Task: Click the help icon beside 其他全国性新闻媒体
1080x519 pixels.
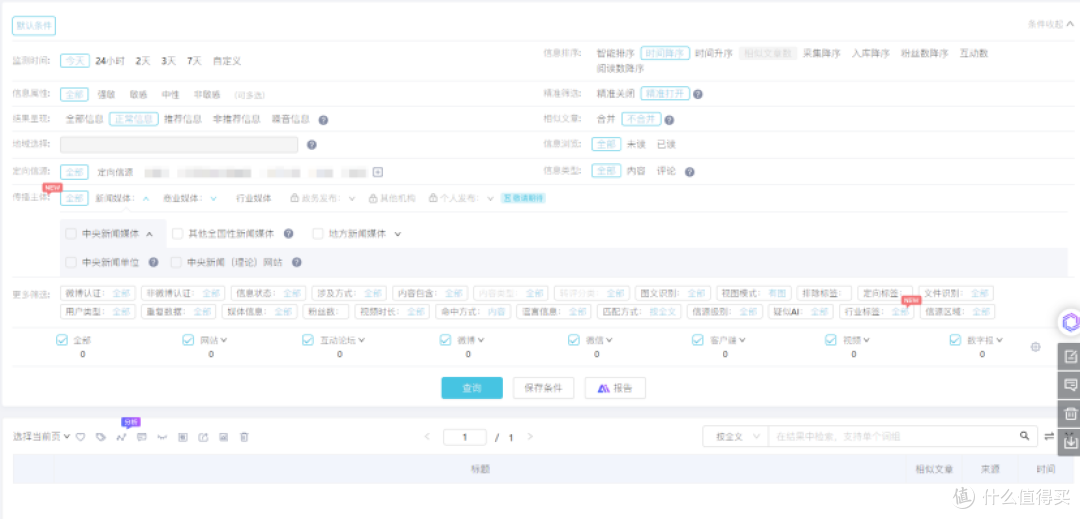Action: 289,234
